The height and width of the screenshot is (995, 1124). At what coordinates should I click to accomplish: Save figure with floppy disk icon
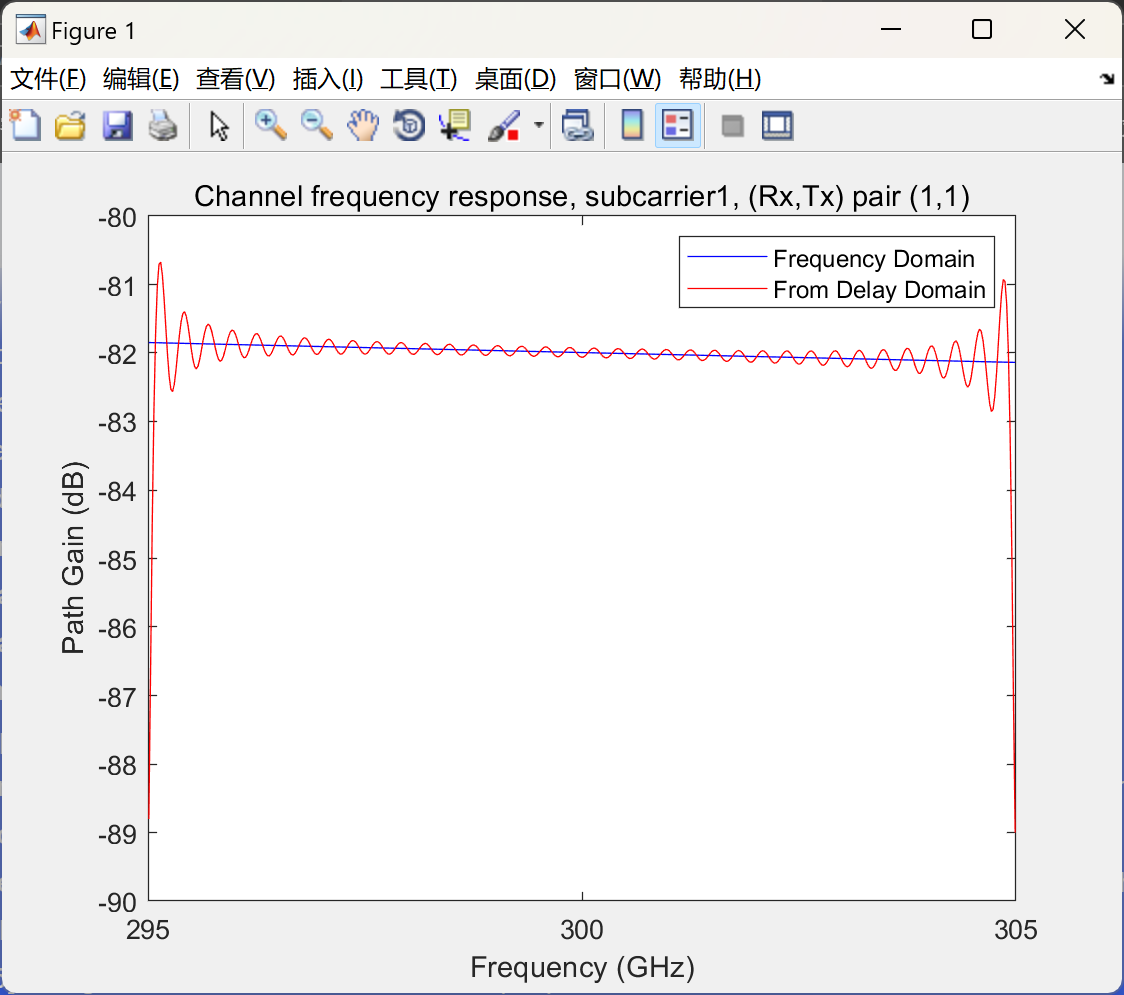pyautogui.click(x=117, y=125)
